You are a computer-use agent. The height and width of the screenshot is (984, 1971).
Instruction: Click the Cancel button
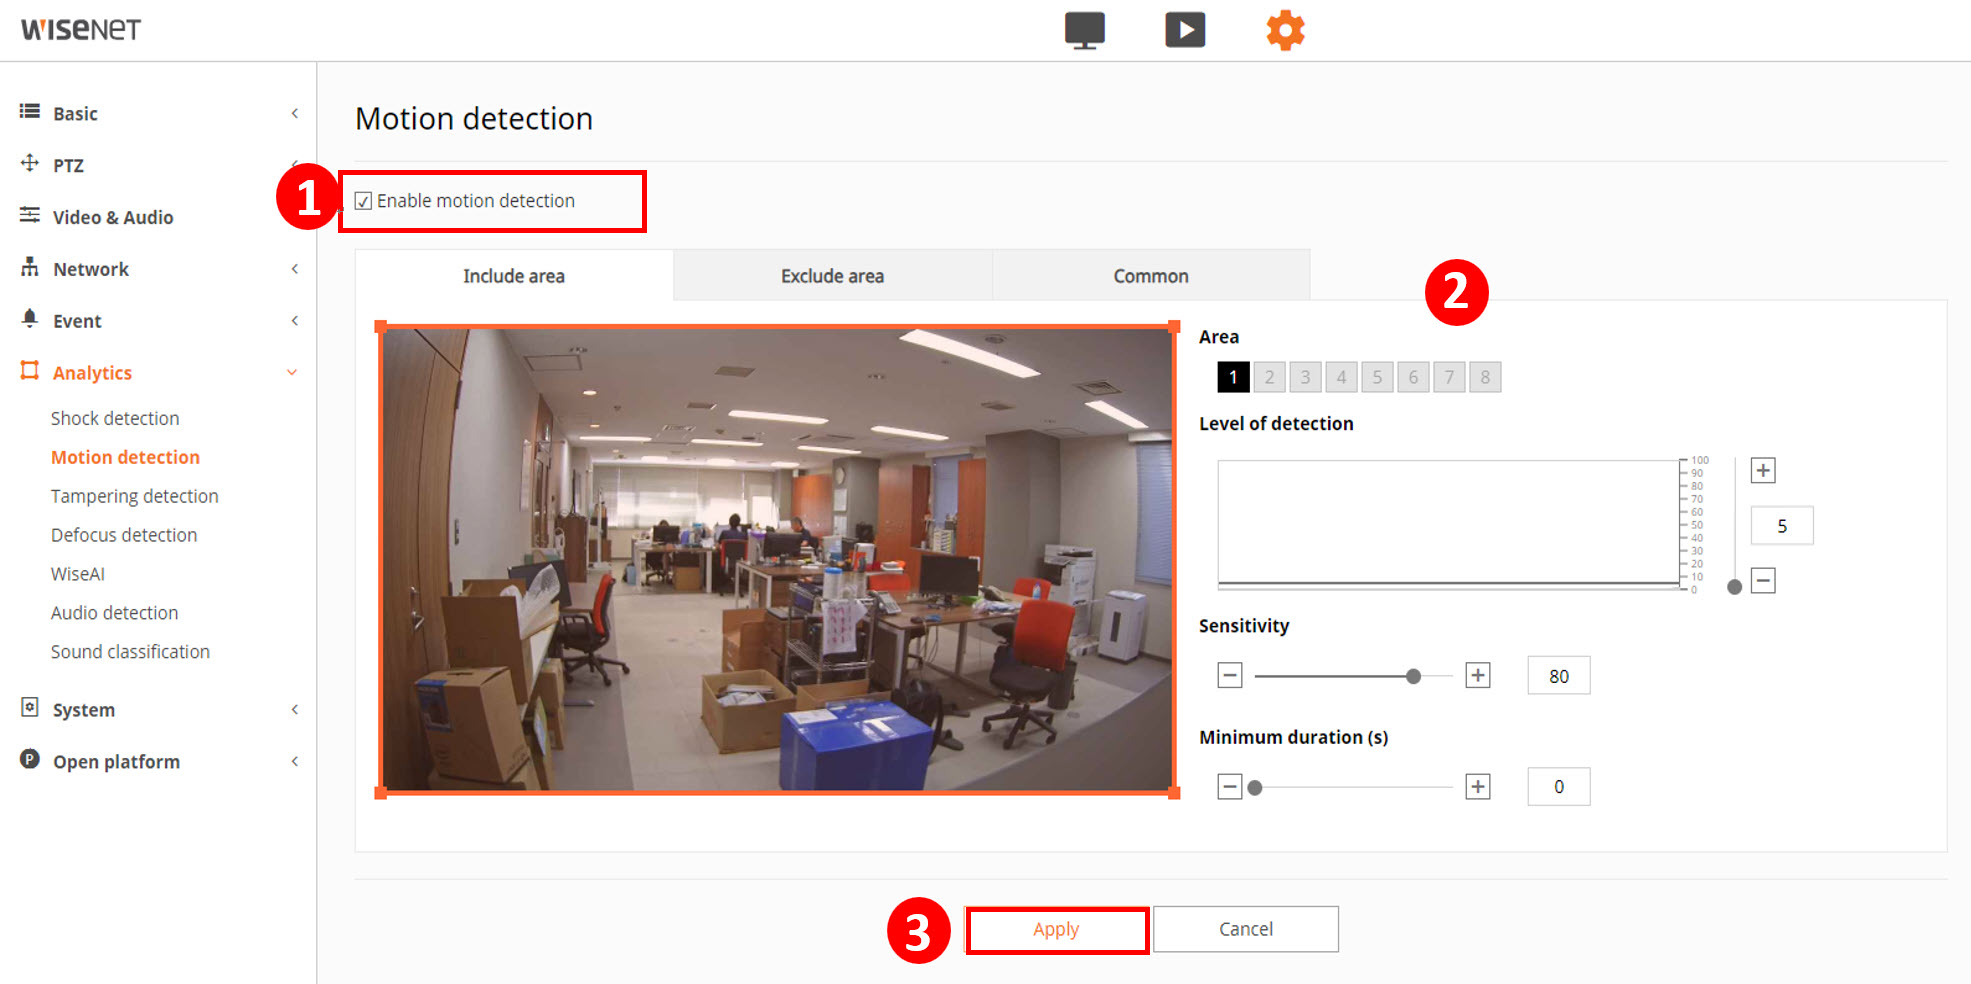[1245, 930]
